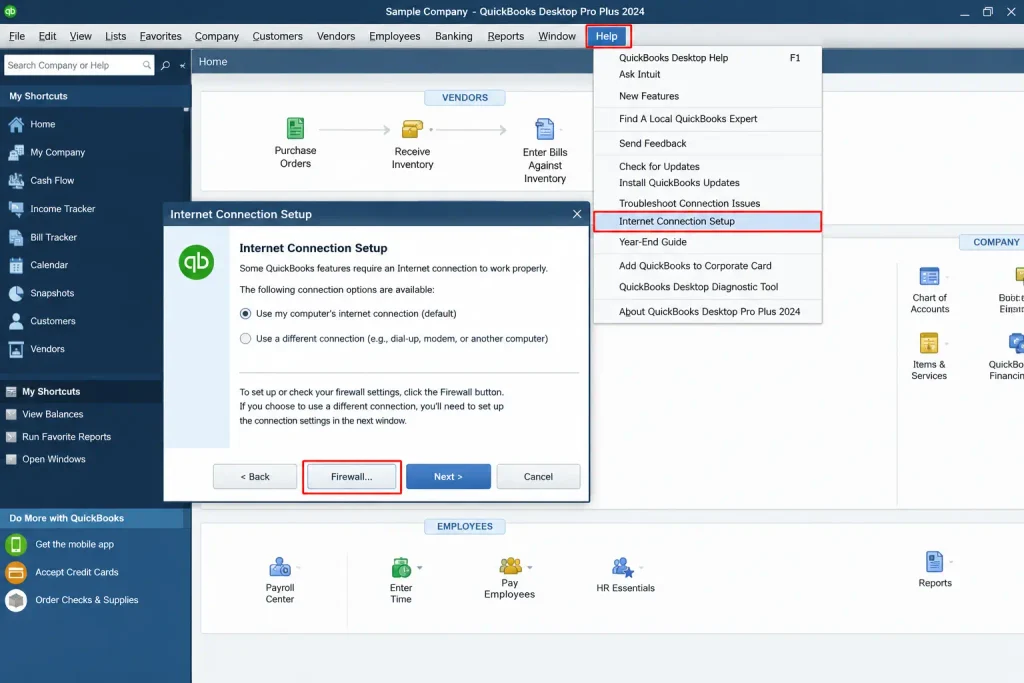Click Enter Bills Against Inventory icon
The height and width of the screenshot is (683, 1024).
545,129
